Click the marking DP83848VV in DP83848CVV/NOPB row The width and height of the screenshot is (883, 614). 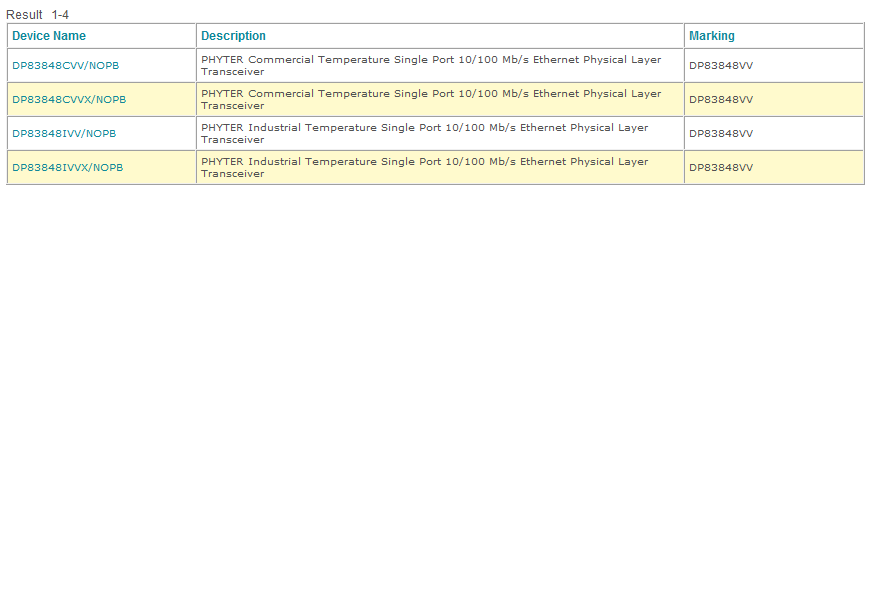(721, 65)
